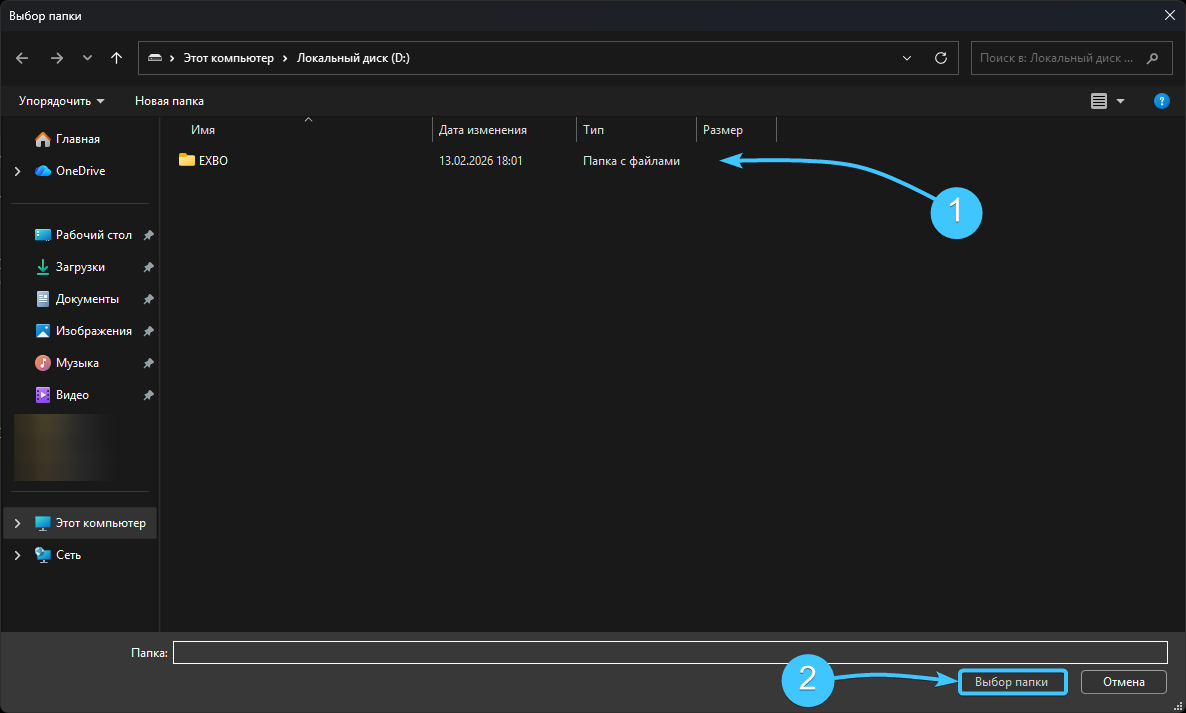
Task: Click the Папка text input field
Action: [670, 652]
